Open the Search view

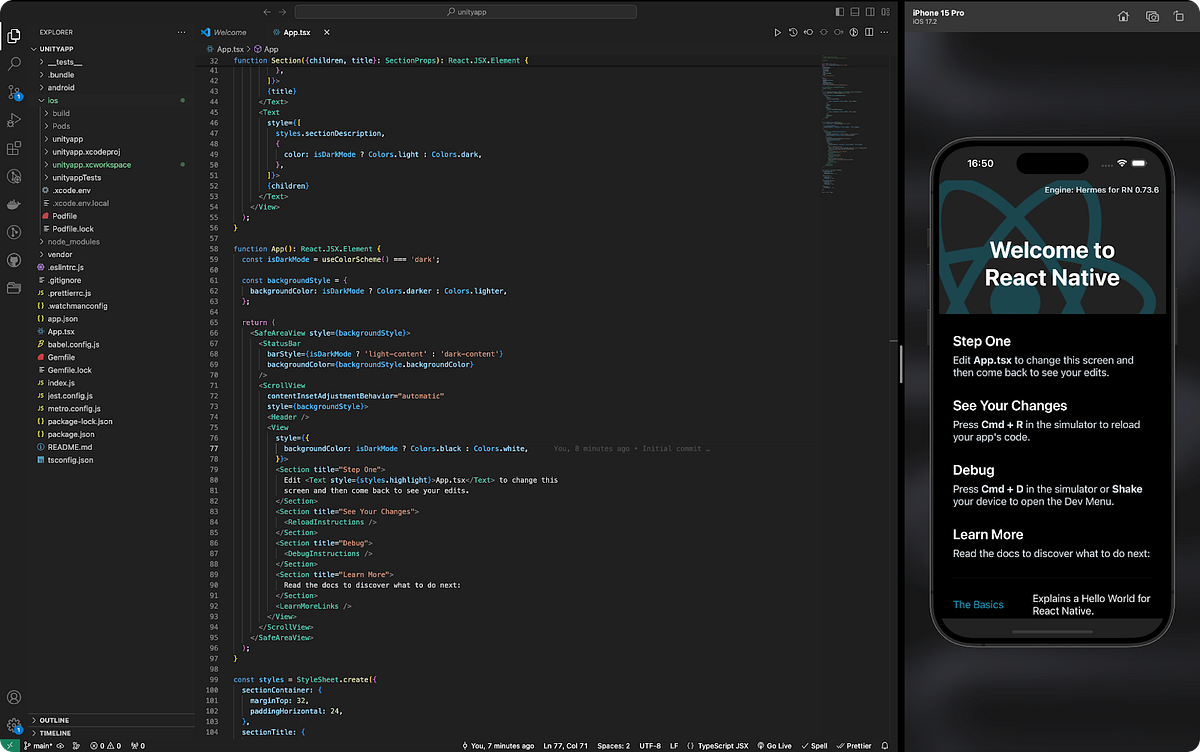click(x=14, y=62)
